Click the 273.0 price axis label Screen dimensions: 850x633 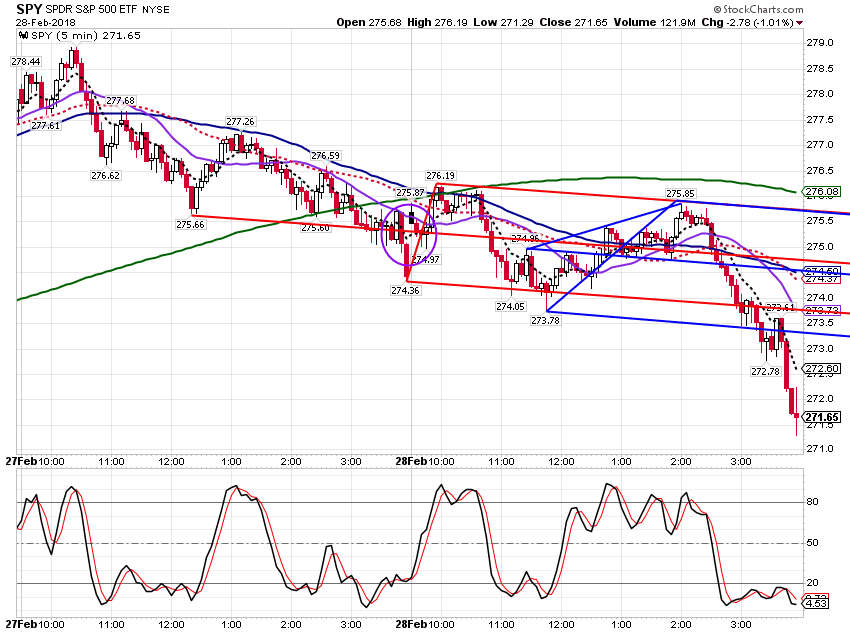[820, 348]
